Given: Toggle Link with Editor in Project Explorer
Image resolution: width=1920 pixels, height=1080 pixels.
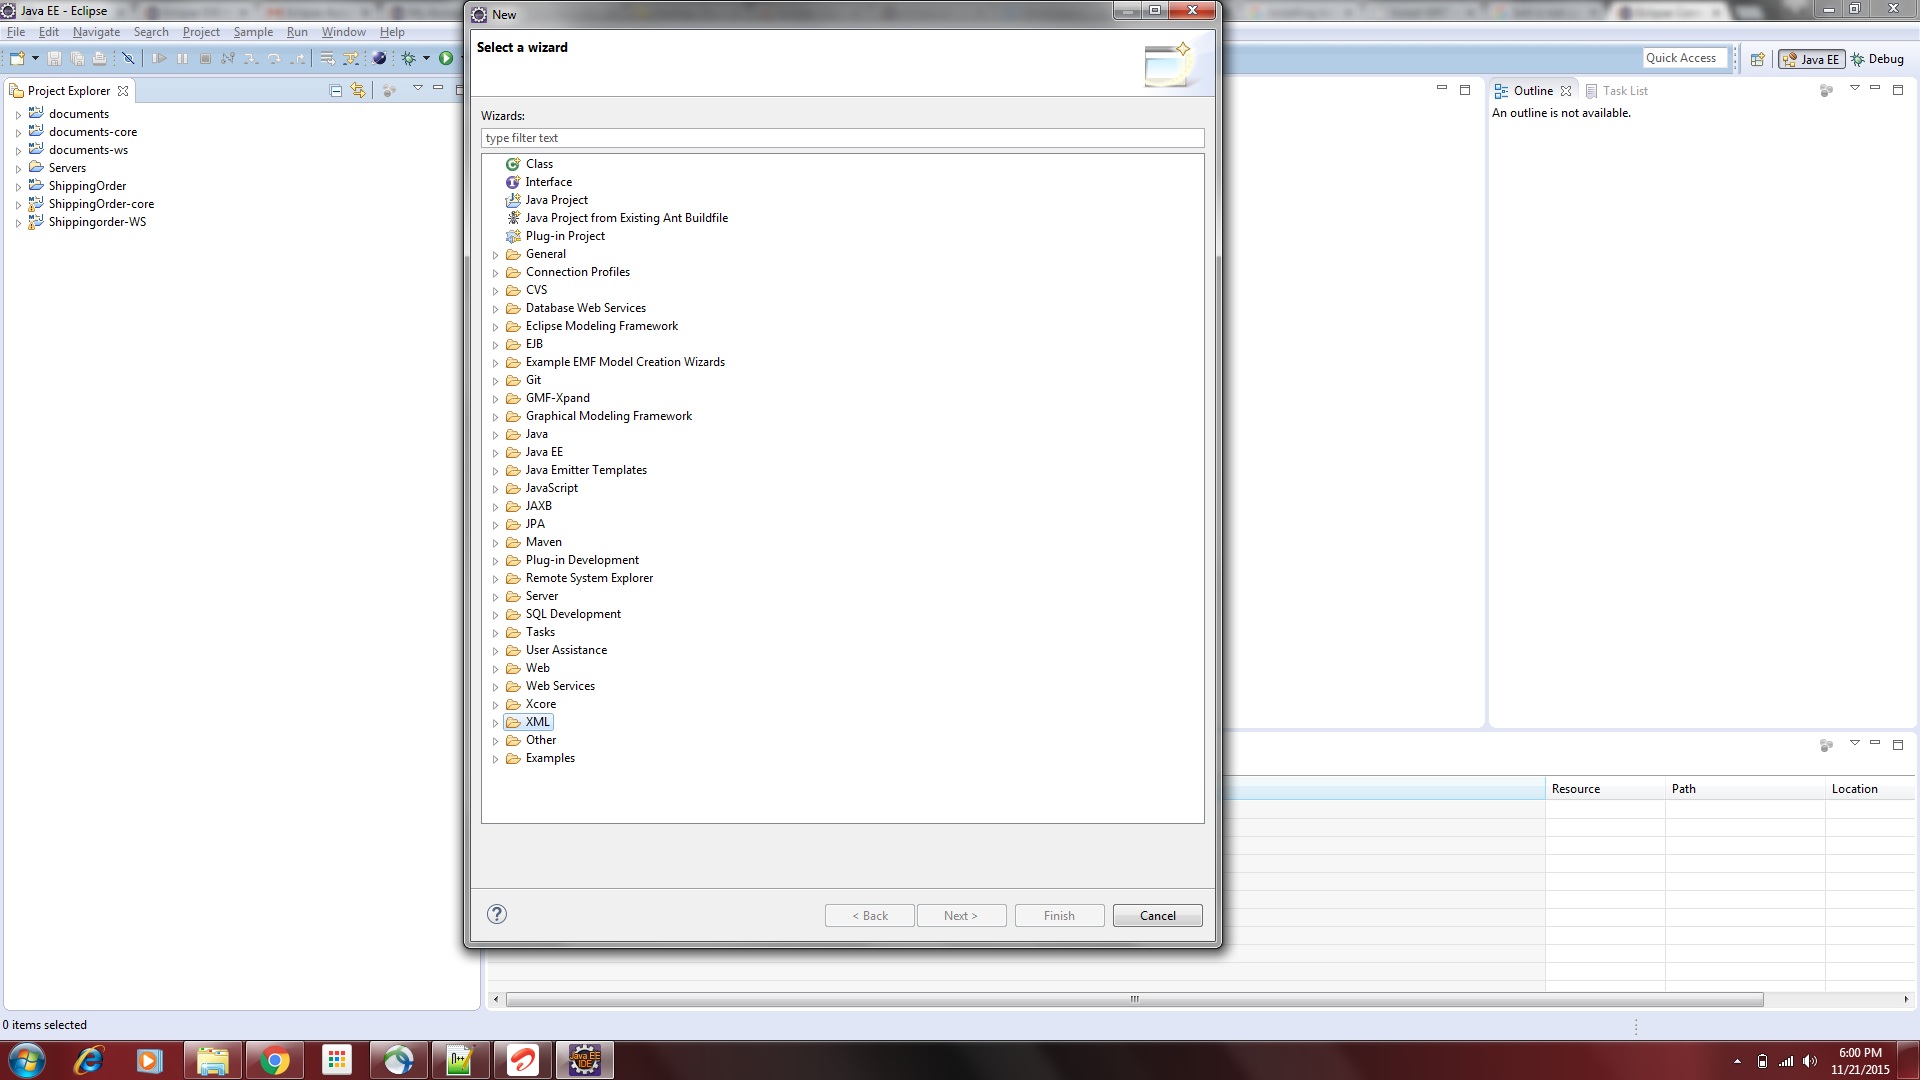Looking at the screenshot, I should [x=358, y=90].
